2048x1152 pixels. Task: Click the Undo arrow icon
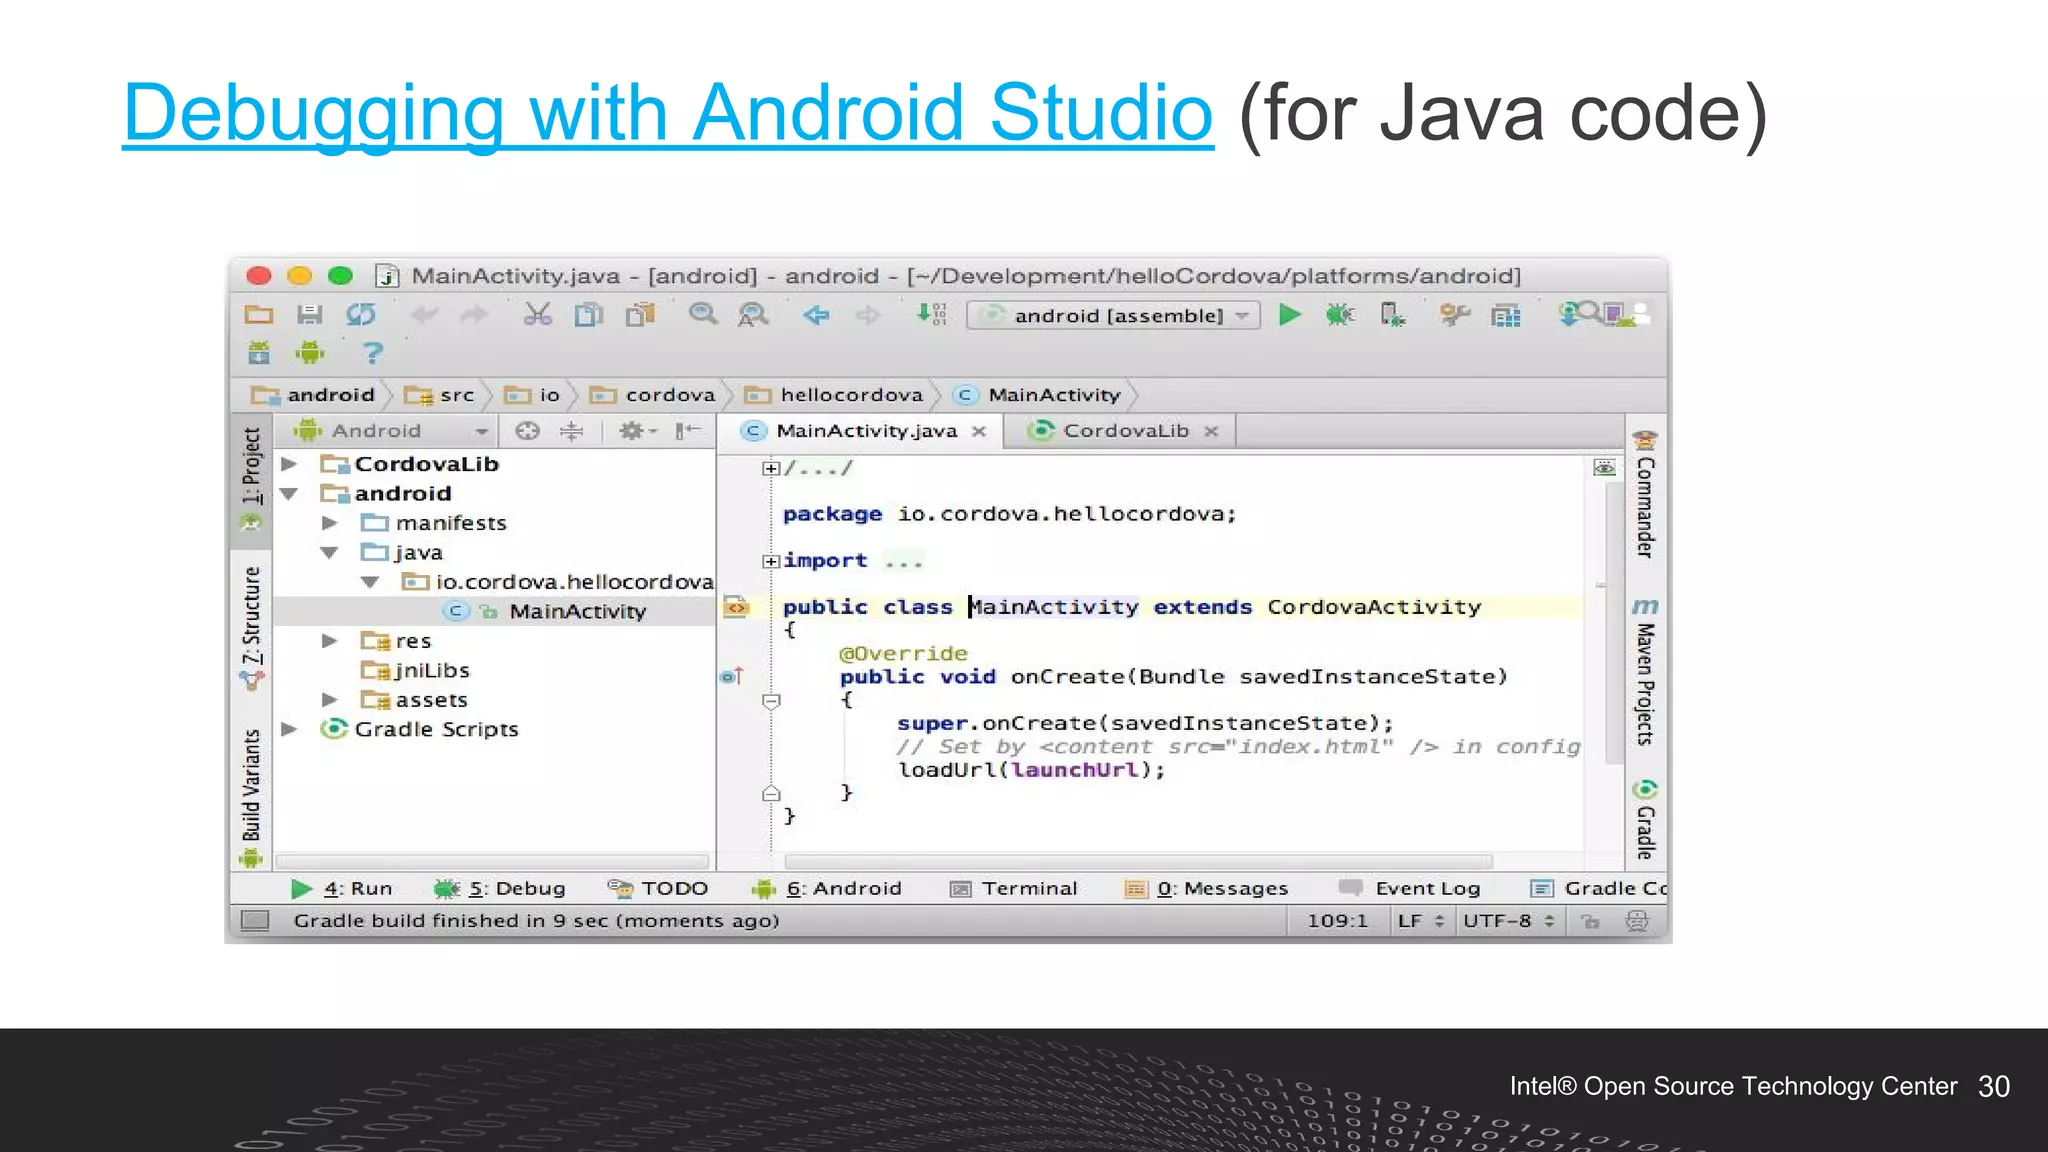(424, 315)
